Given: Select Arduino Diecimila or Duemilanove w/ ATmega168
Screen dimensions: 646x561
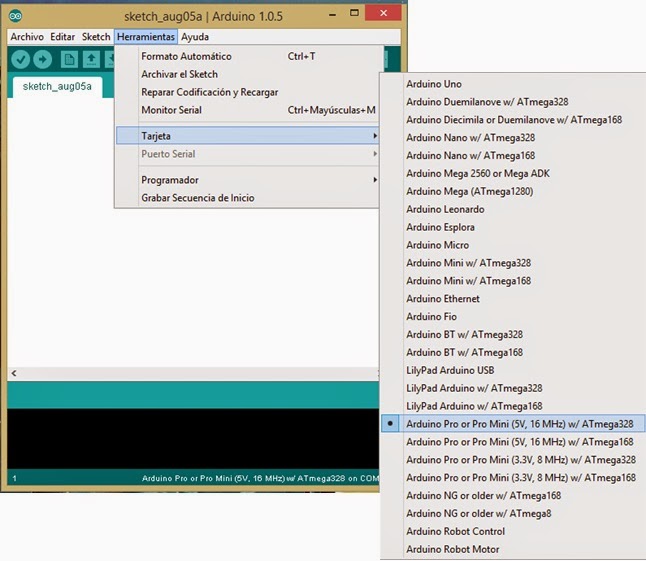Looking at the screenshot, I should click(513, 120).
